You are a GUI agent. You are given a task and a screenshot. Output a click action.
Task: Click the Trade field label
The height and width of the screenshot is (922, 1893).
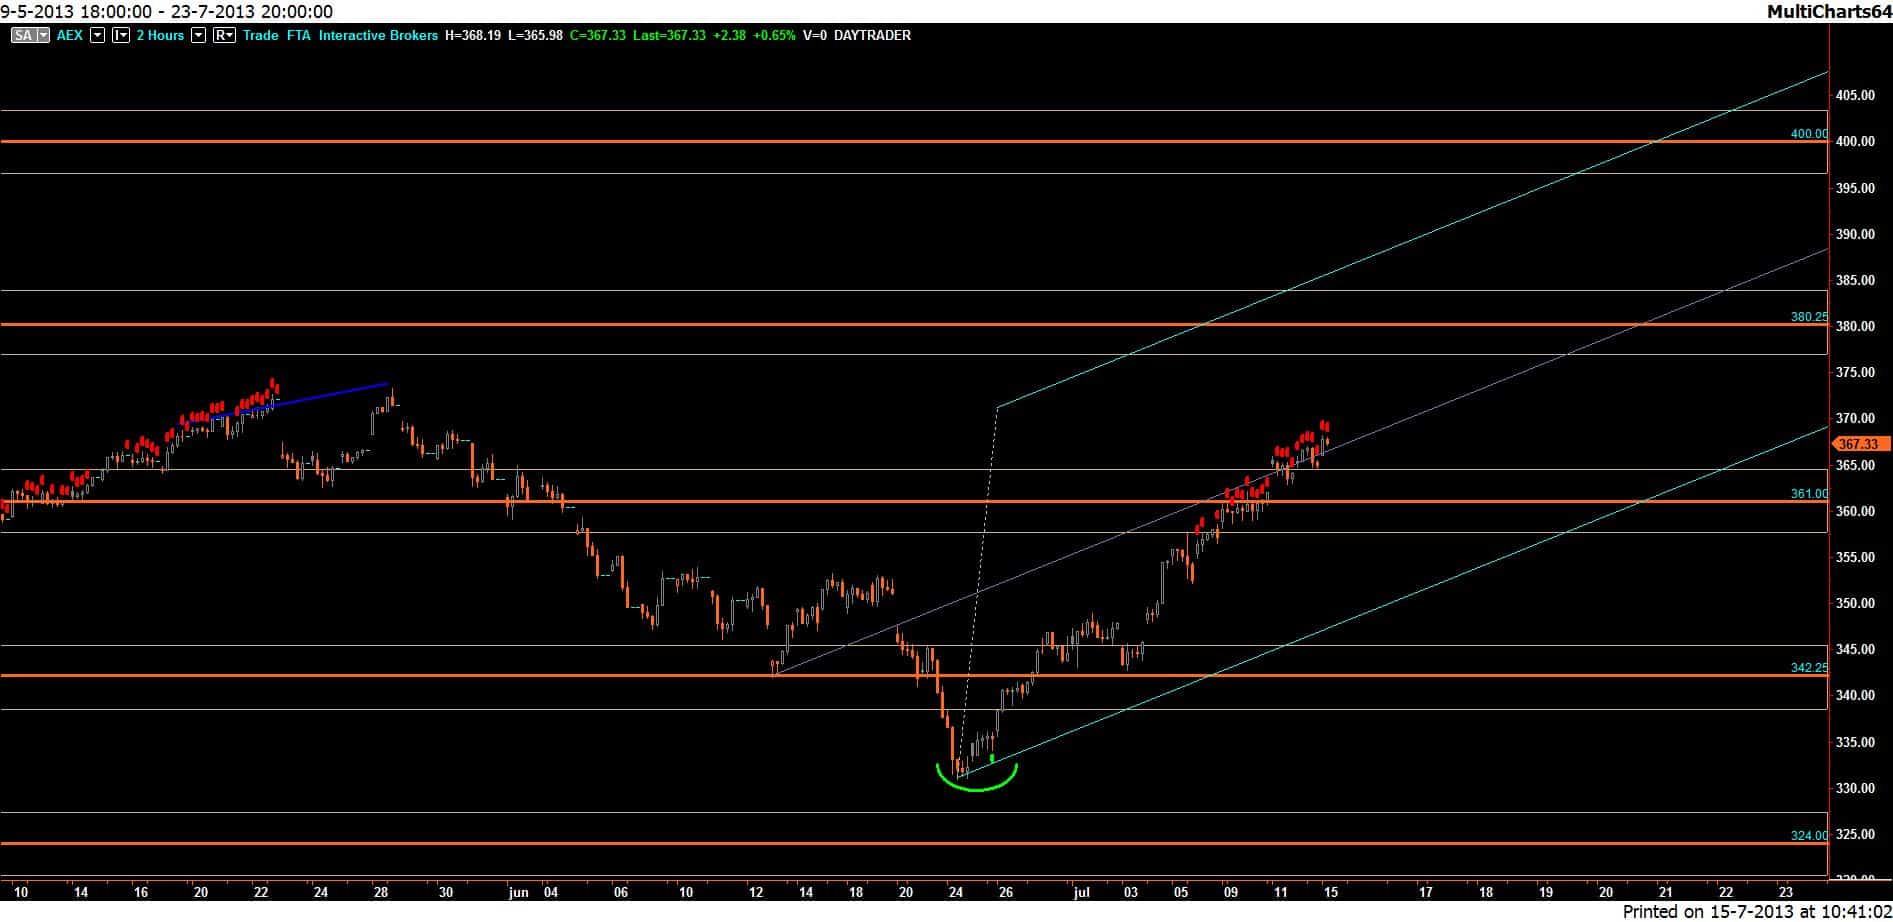pos(260,35)
